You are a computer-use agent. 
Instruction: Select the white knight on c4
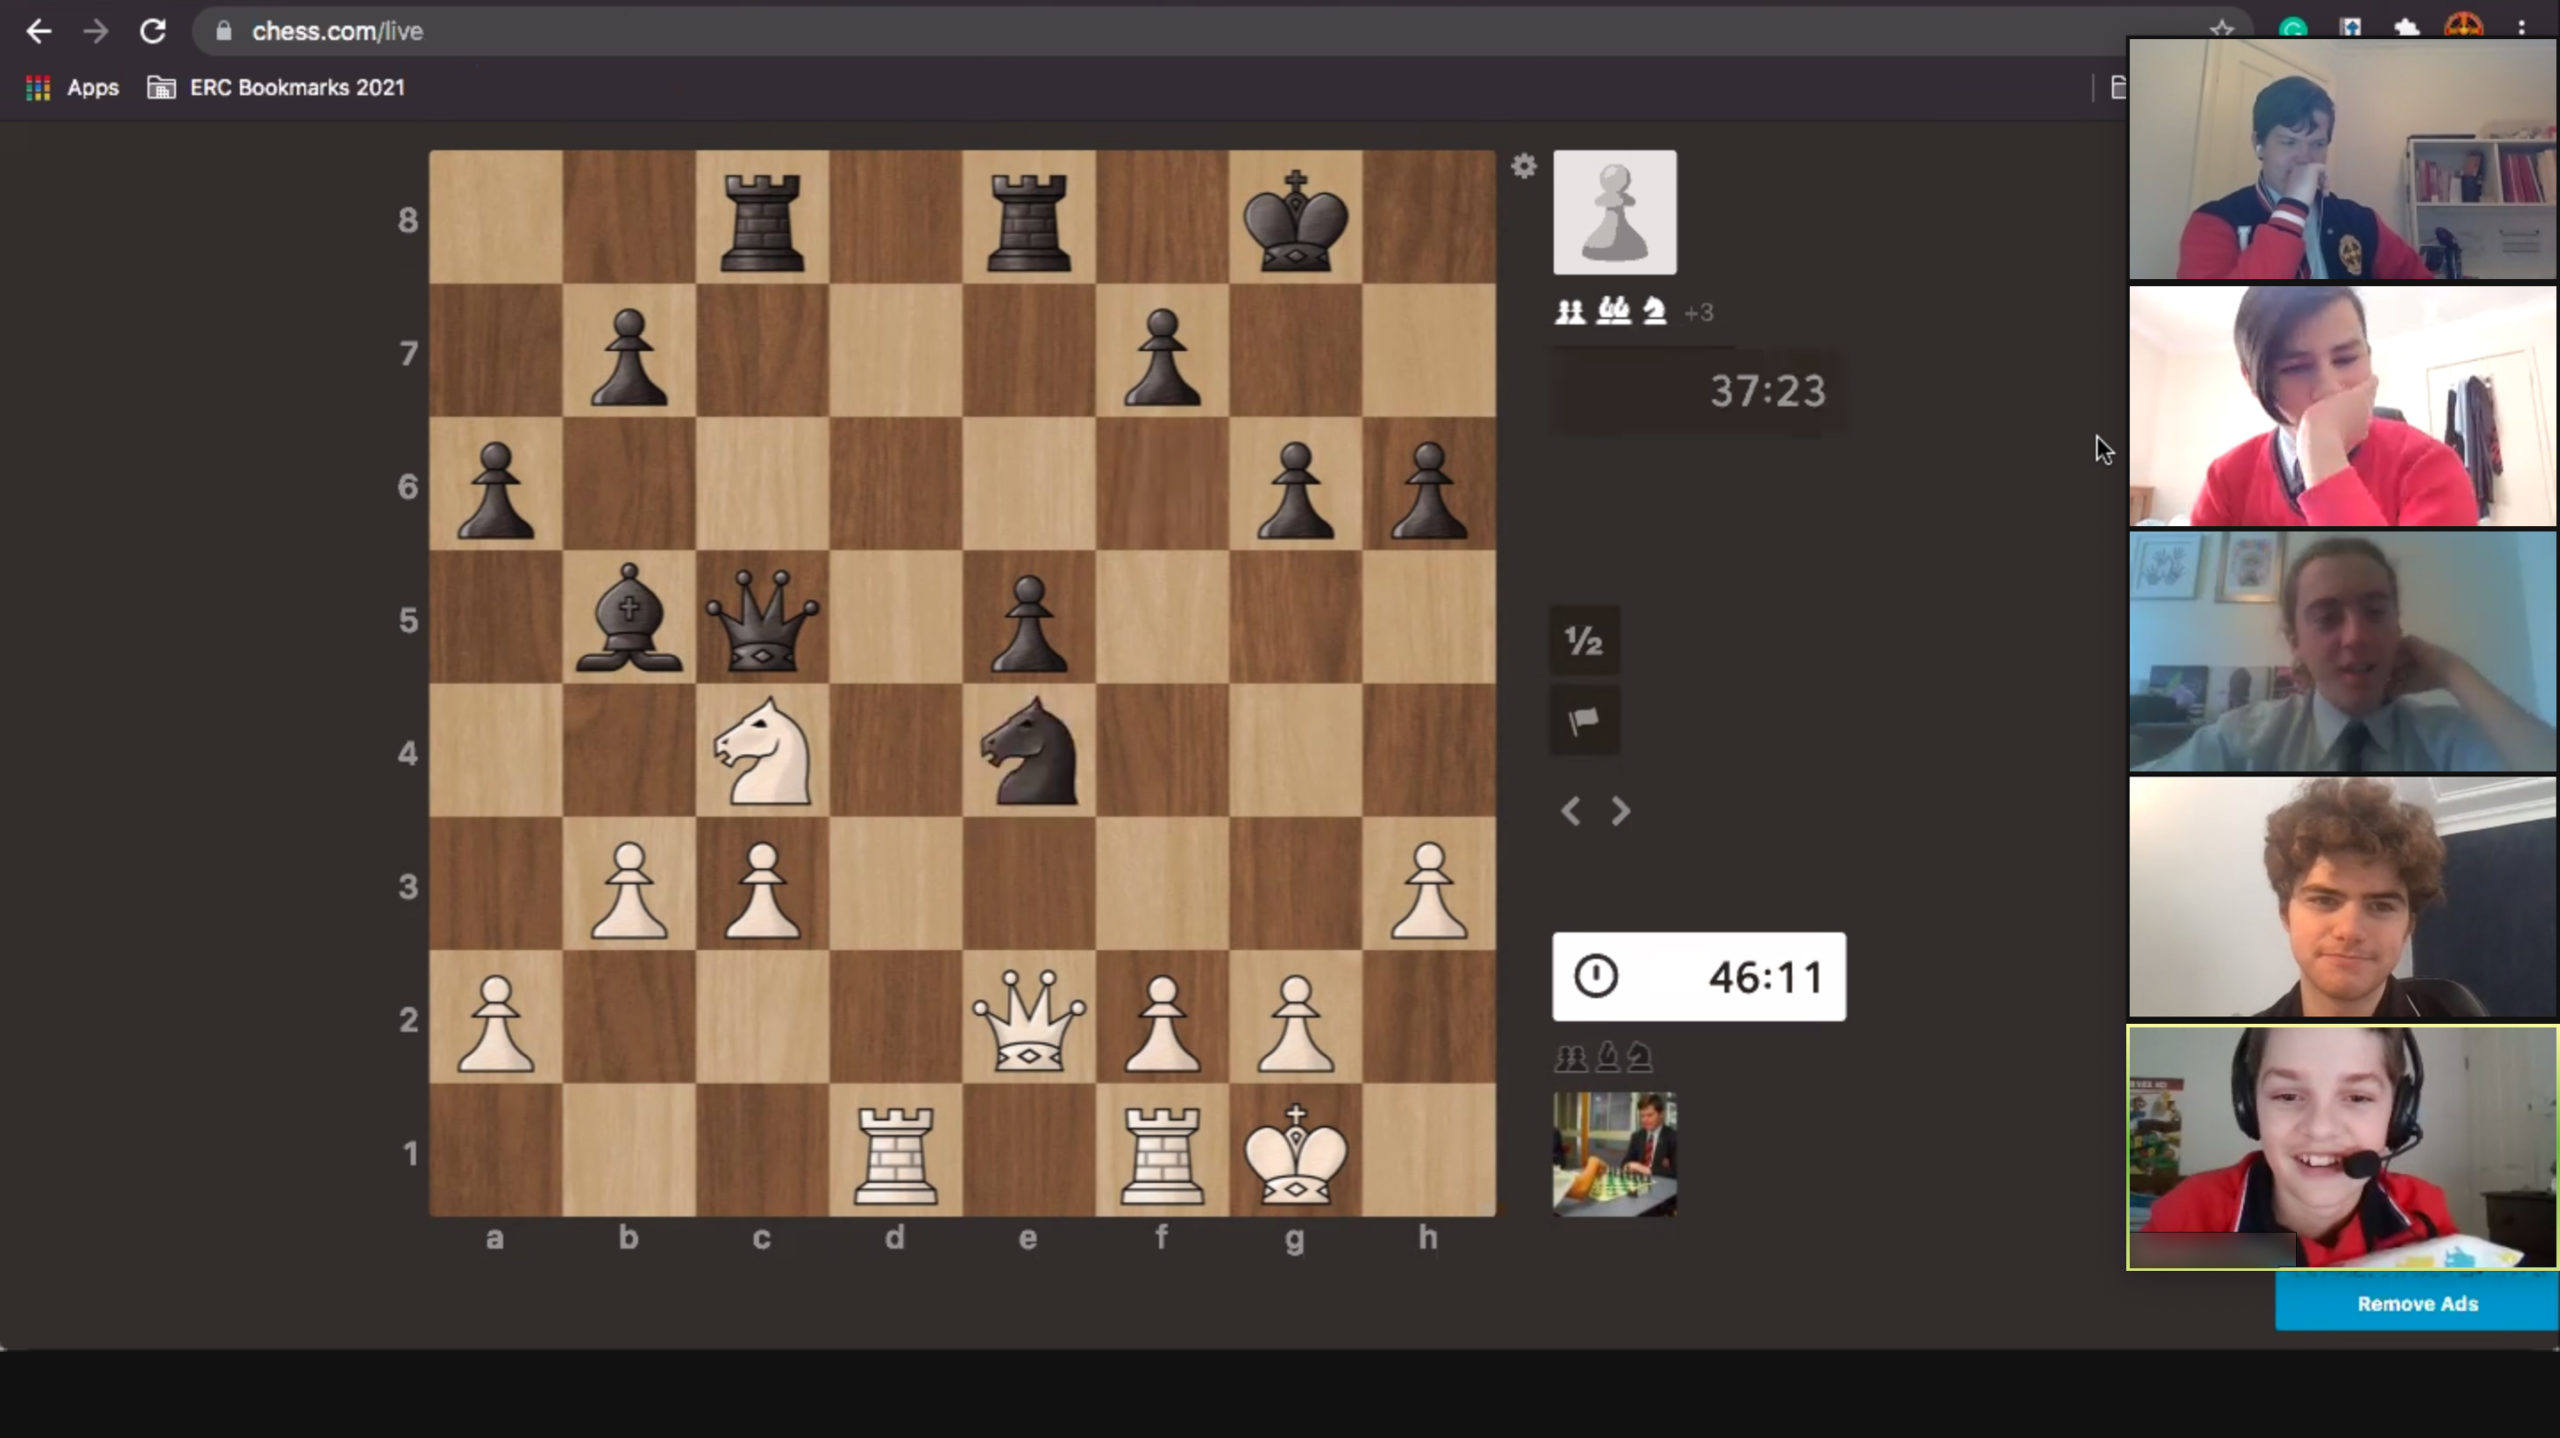[x=762, y=752]
